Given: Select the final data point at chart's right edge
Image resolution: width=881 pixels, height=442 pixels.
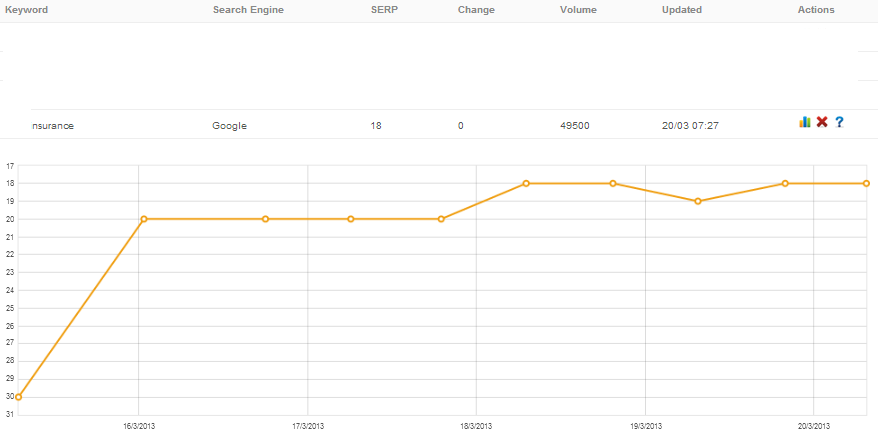Looking at the screenshot, I should click(866, 184).
